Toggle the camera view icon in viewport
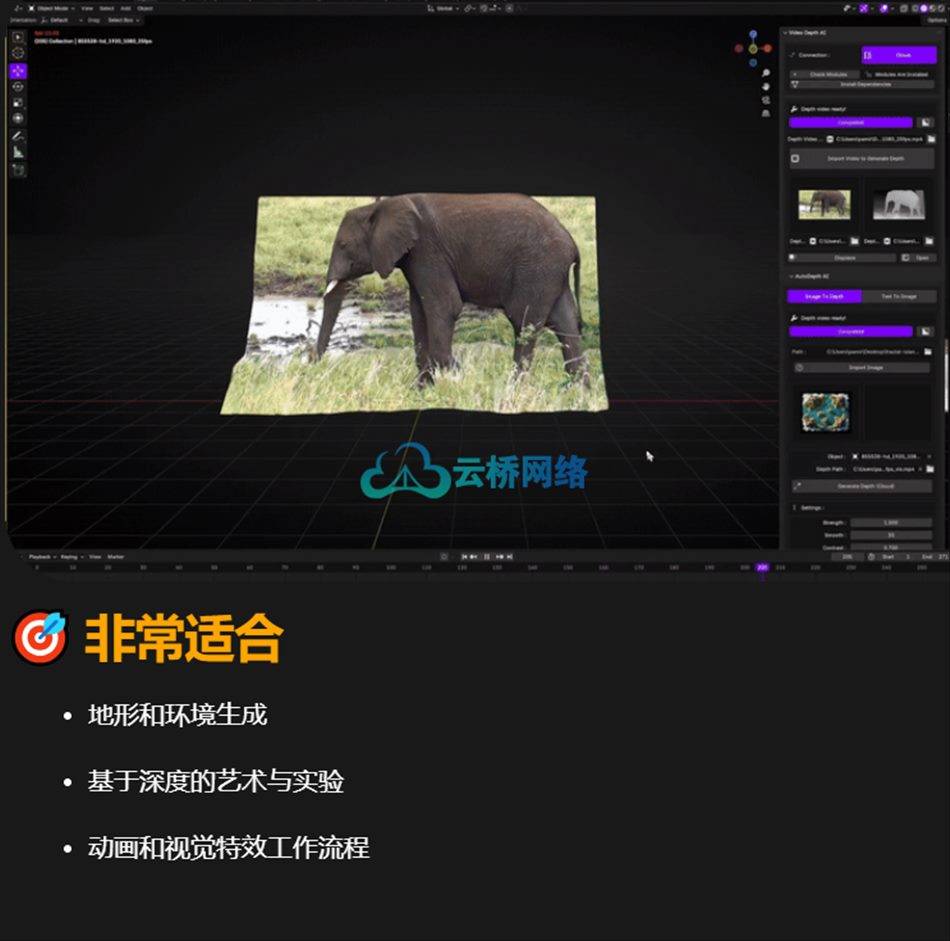Viewport: 950px width, 941px height. click(766, 100)
